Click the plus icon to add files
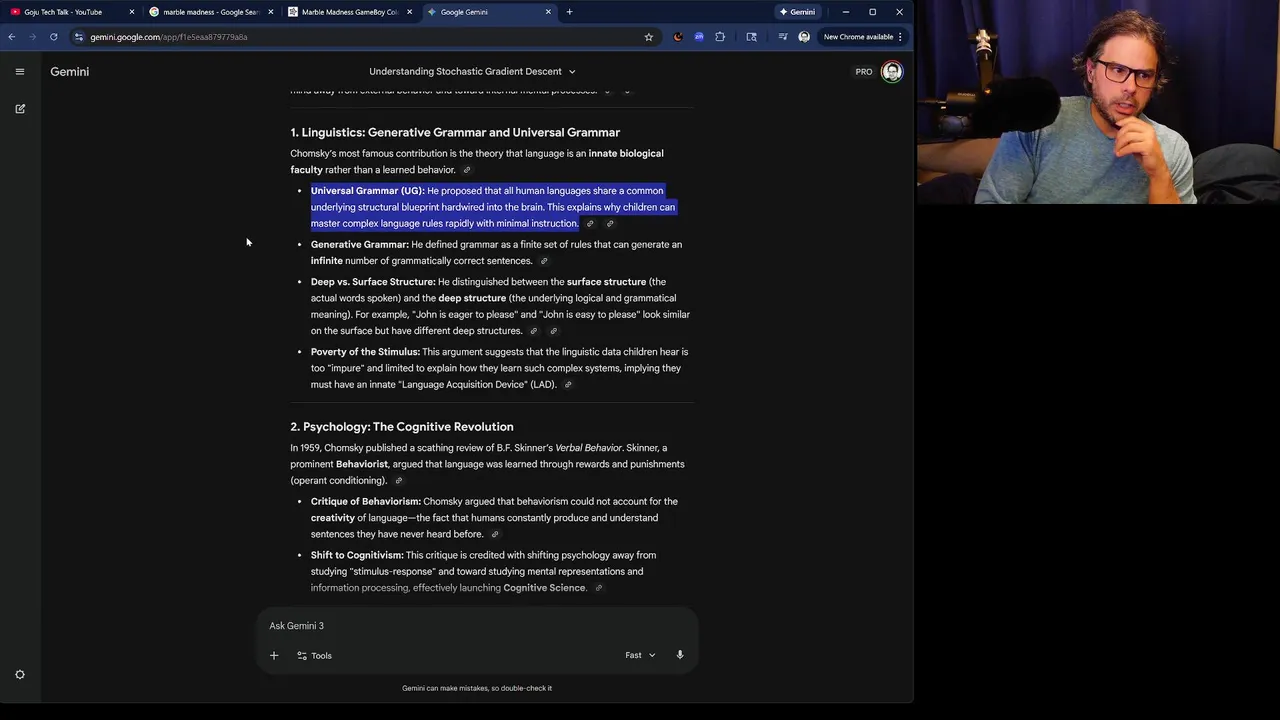Image resolution: width=1280 pixels, height=720 pixels. [274, 655]
